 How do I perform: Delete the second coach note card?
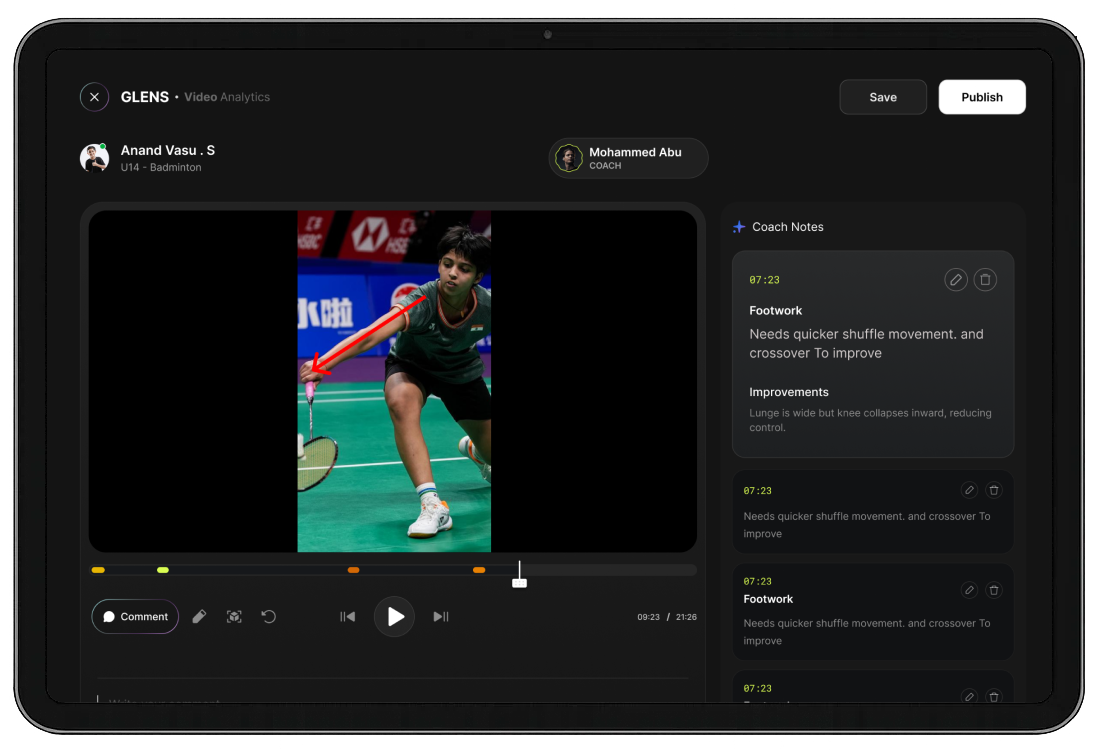tap(993, 490)
